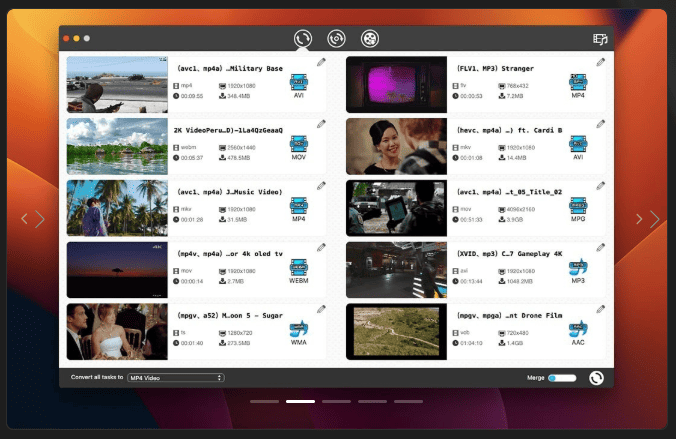Change AVI output format for ft. Cardi B
Viewport: 676px width, 439px height.
[x=578, y=148]
